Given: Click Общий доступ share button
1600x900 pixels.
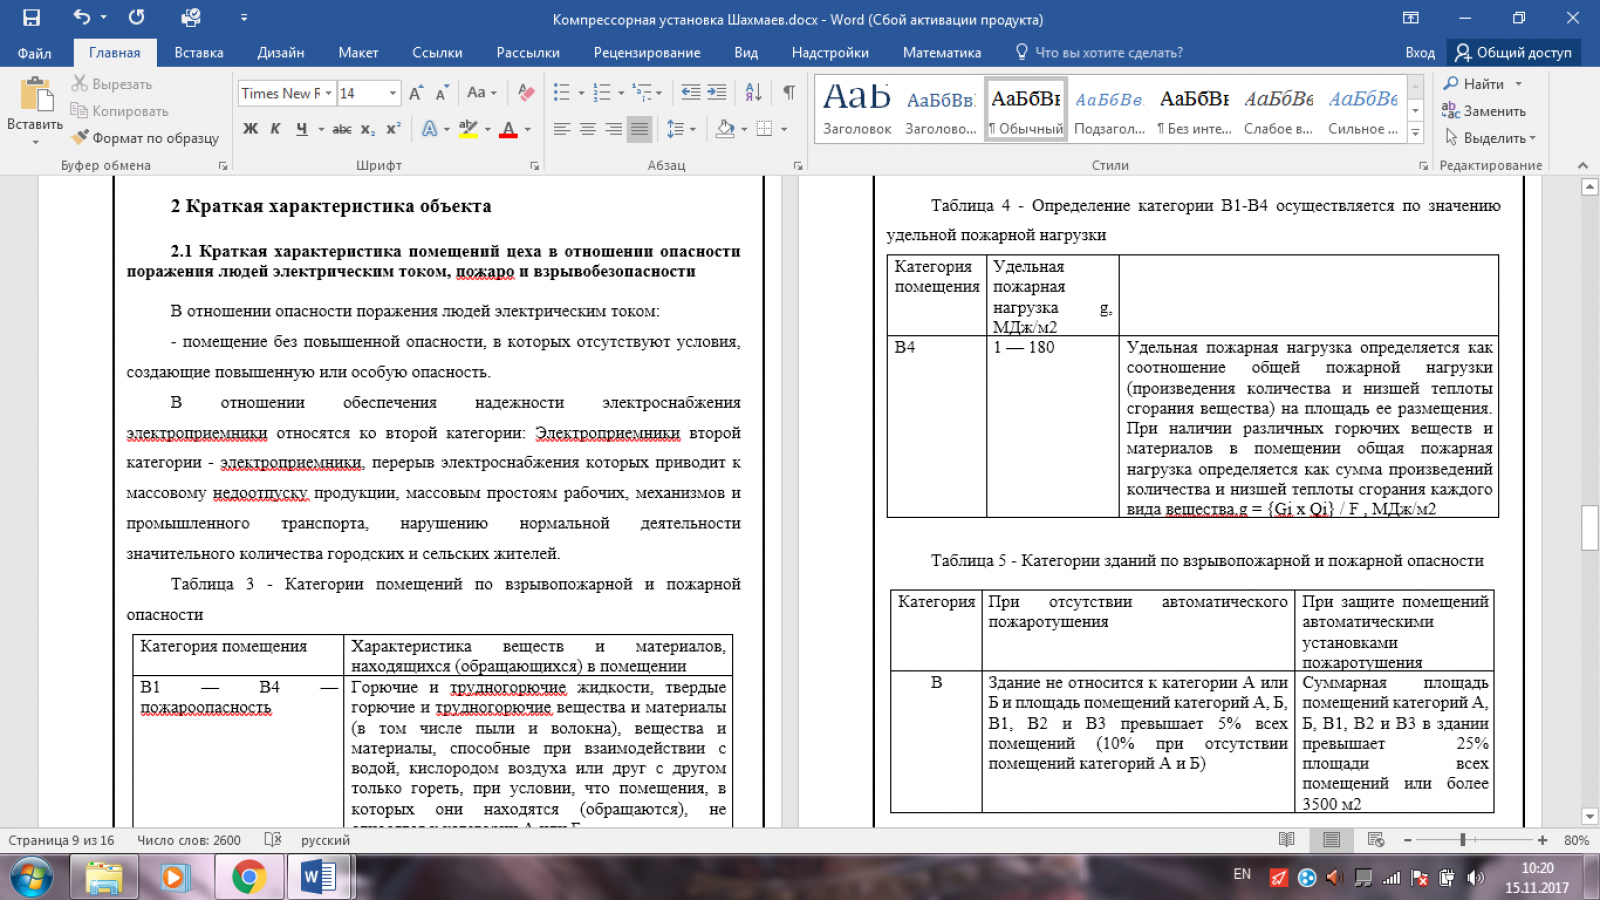Looking at the screenshot, I should 1513,53.
